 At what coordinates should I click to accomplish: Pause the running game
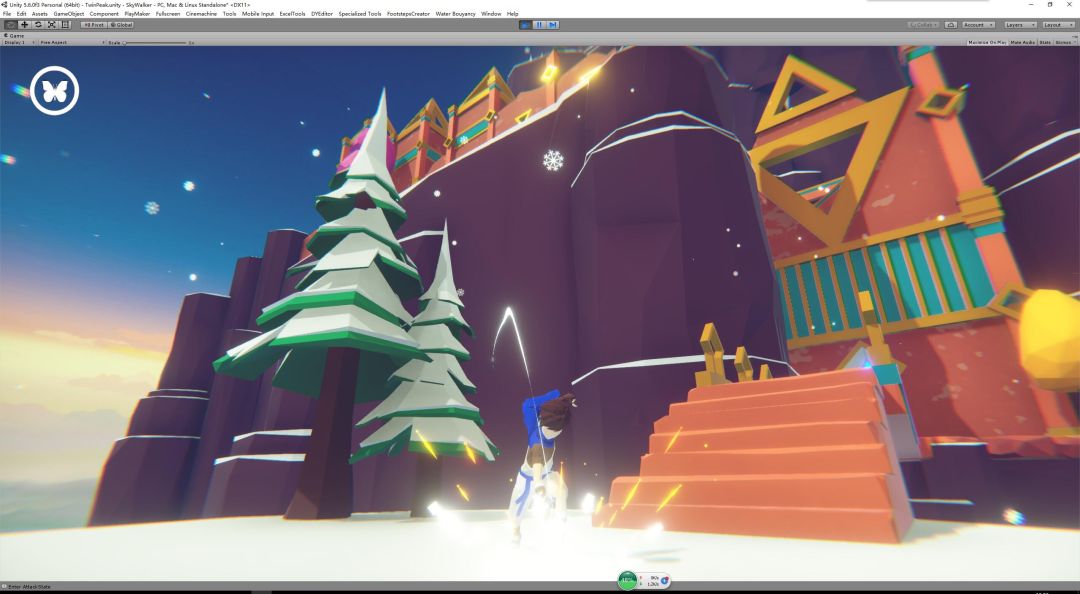point(539,25)
